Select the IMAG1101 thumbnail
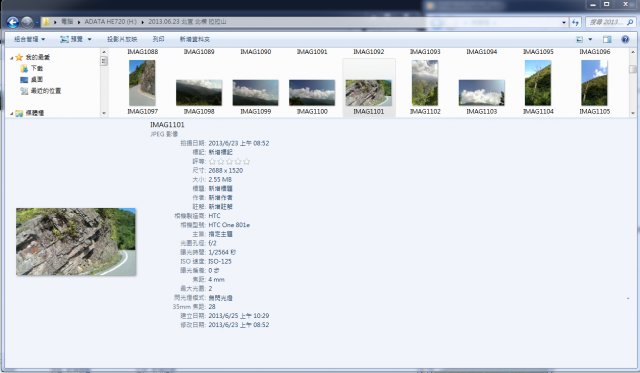 coord(369,93)
